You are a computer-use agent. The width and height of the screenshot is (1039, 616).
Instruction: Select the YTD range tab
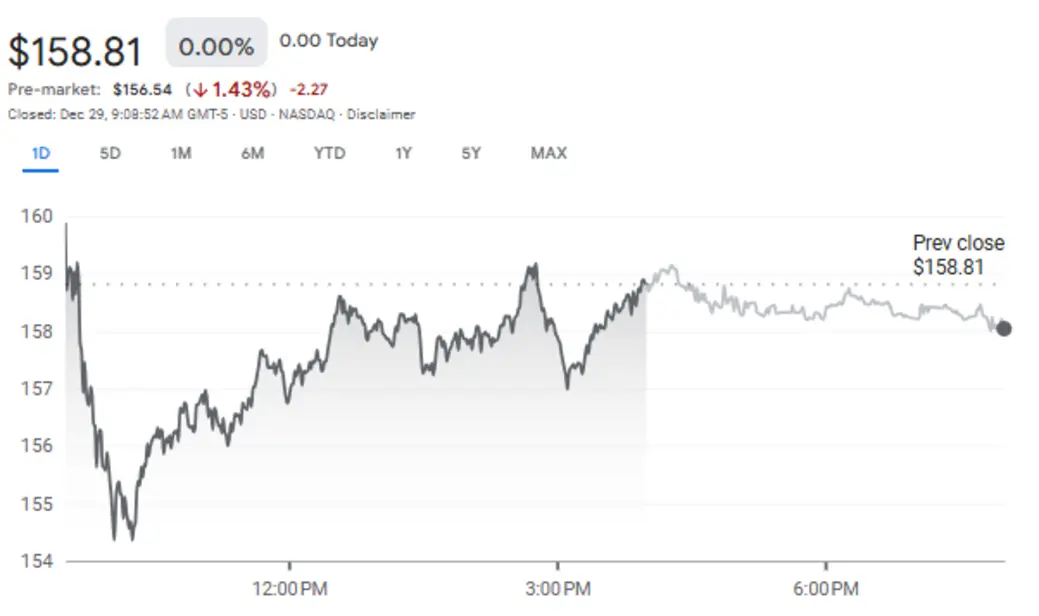(x=329, y=153)
